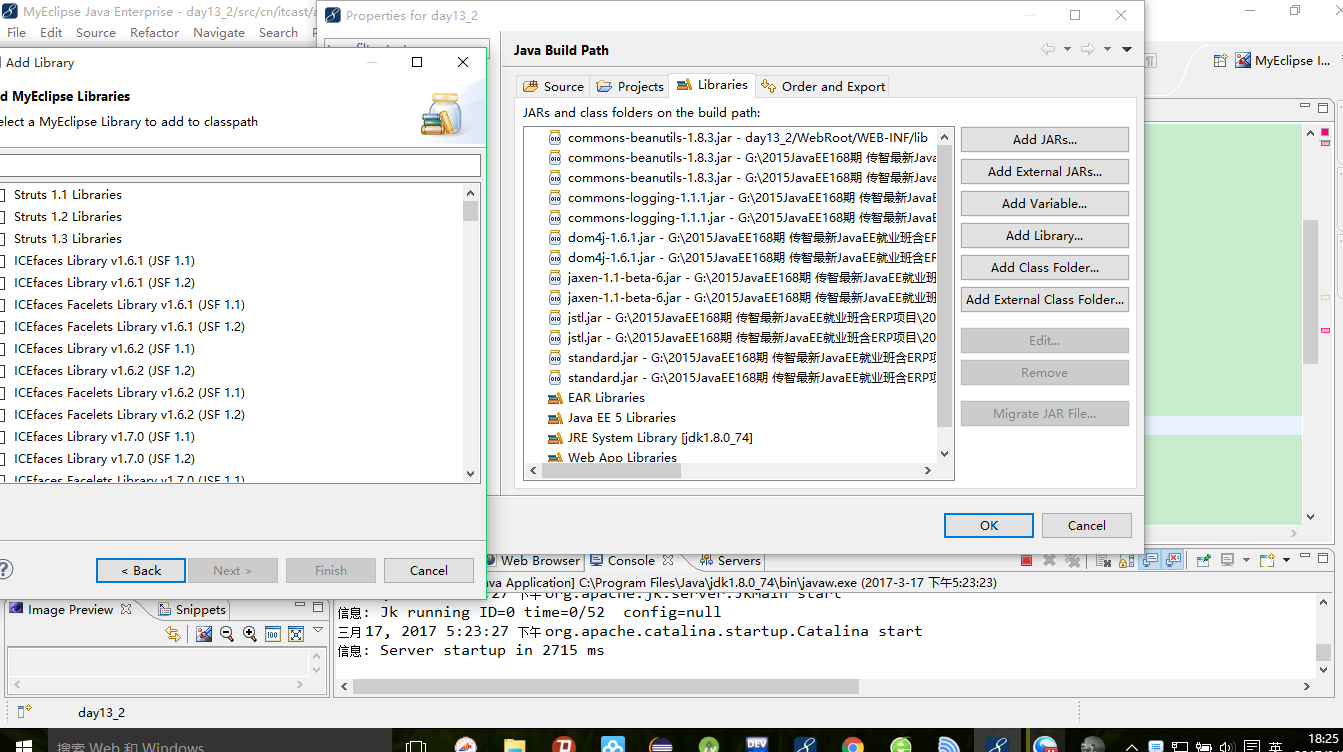Click the Open Console icon
1343x752 pixels.
(1267, 560)
